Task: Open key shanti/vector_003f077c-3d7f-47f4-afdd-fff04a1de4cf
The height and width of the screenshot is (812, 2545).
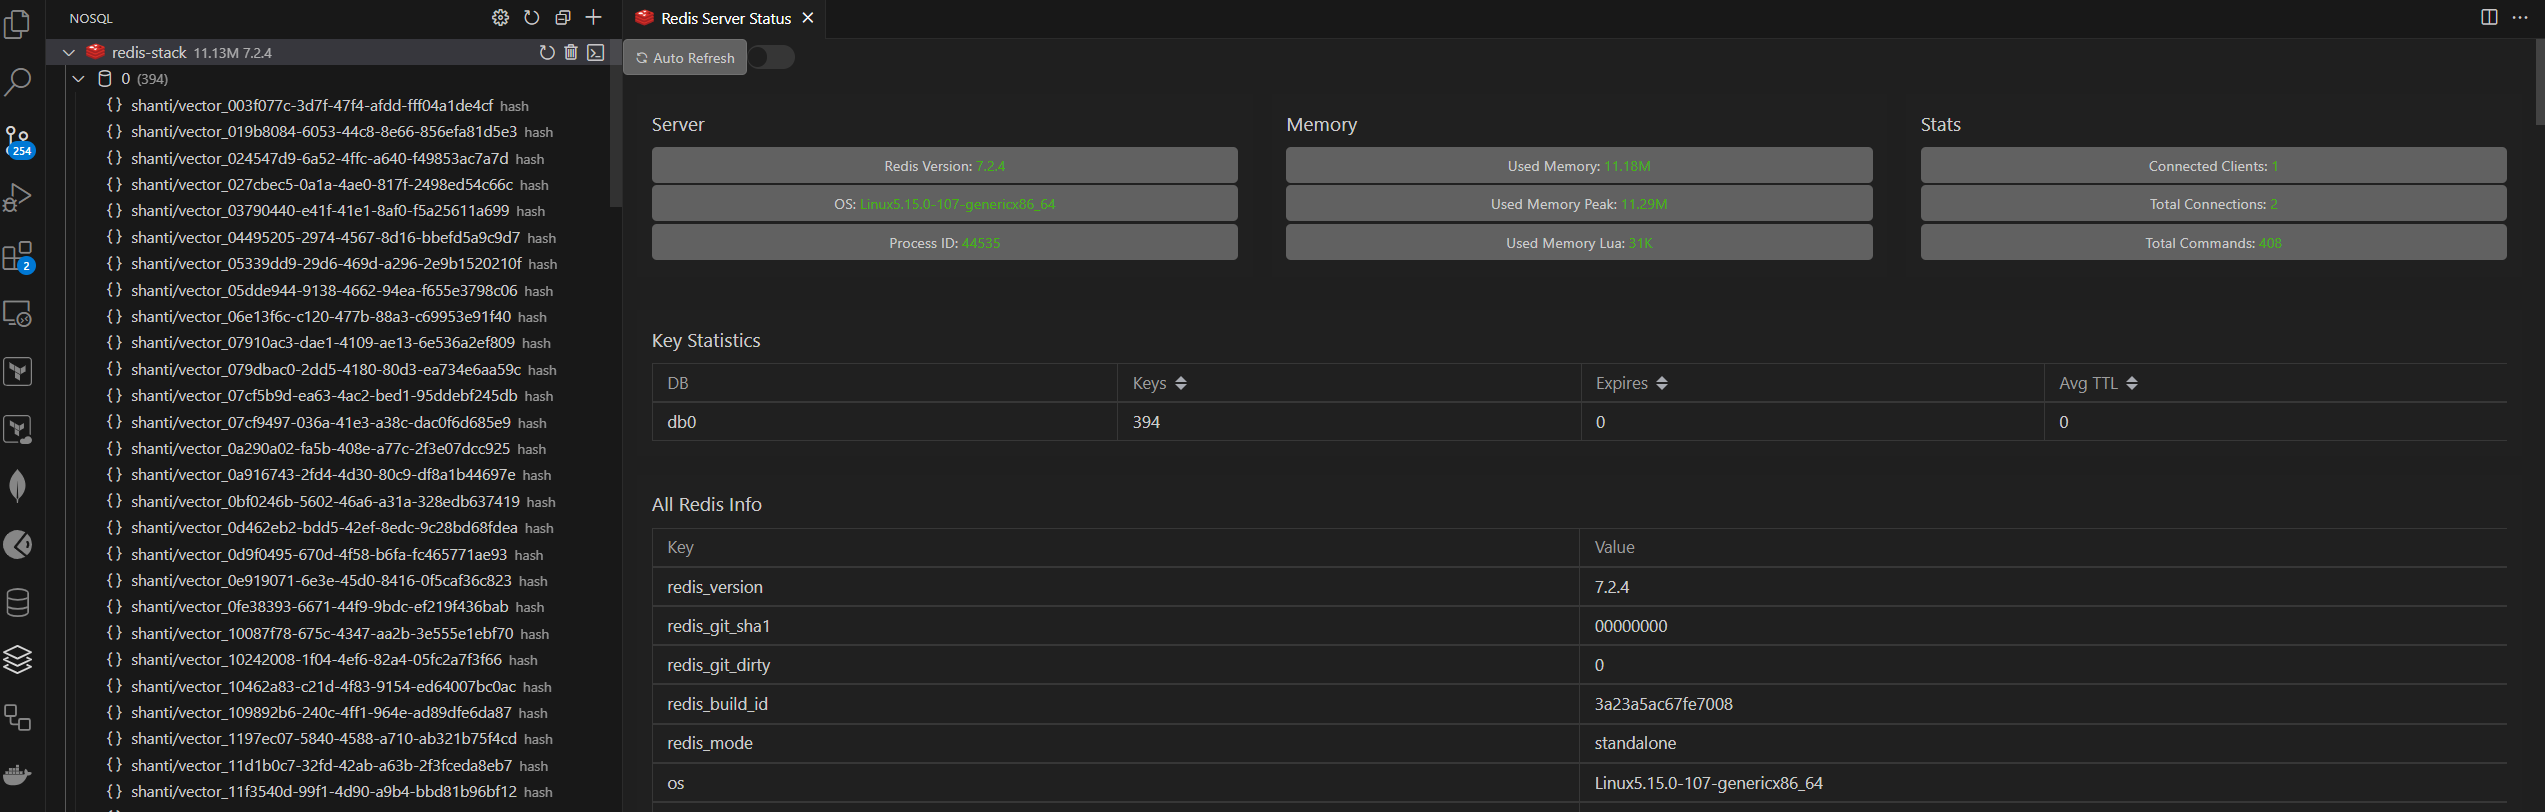Action: (x=312, y=105)
